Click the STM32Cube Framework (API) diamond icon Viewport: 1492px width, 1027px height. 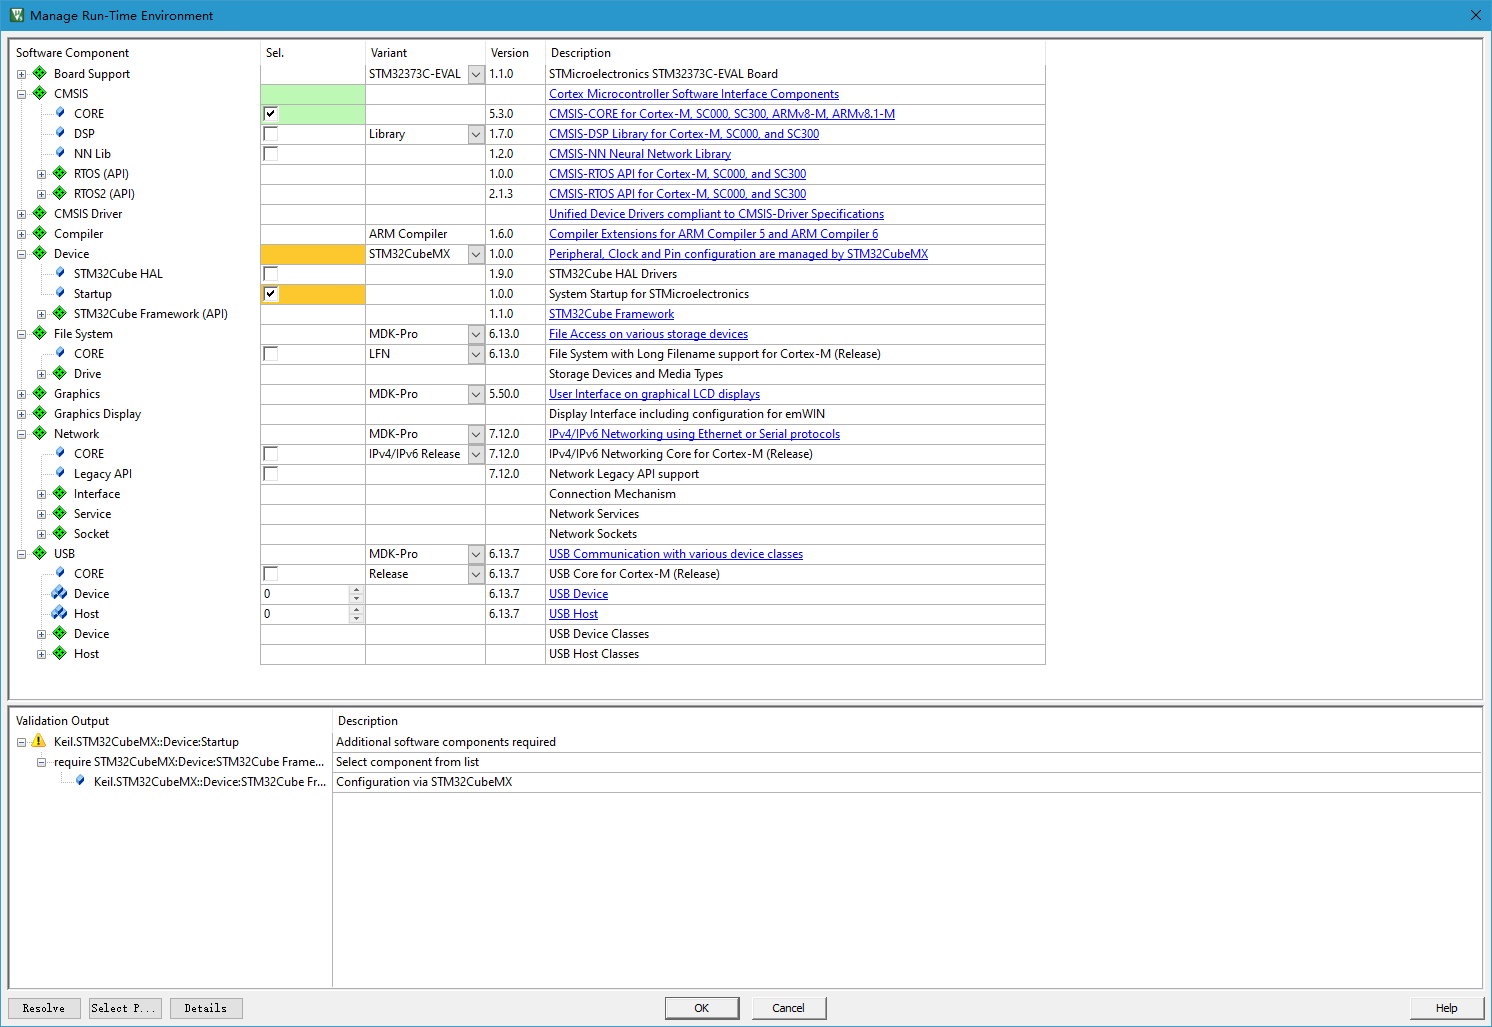60,313
